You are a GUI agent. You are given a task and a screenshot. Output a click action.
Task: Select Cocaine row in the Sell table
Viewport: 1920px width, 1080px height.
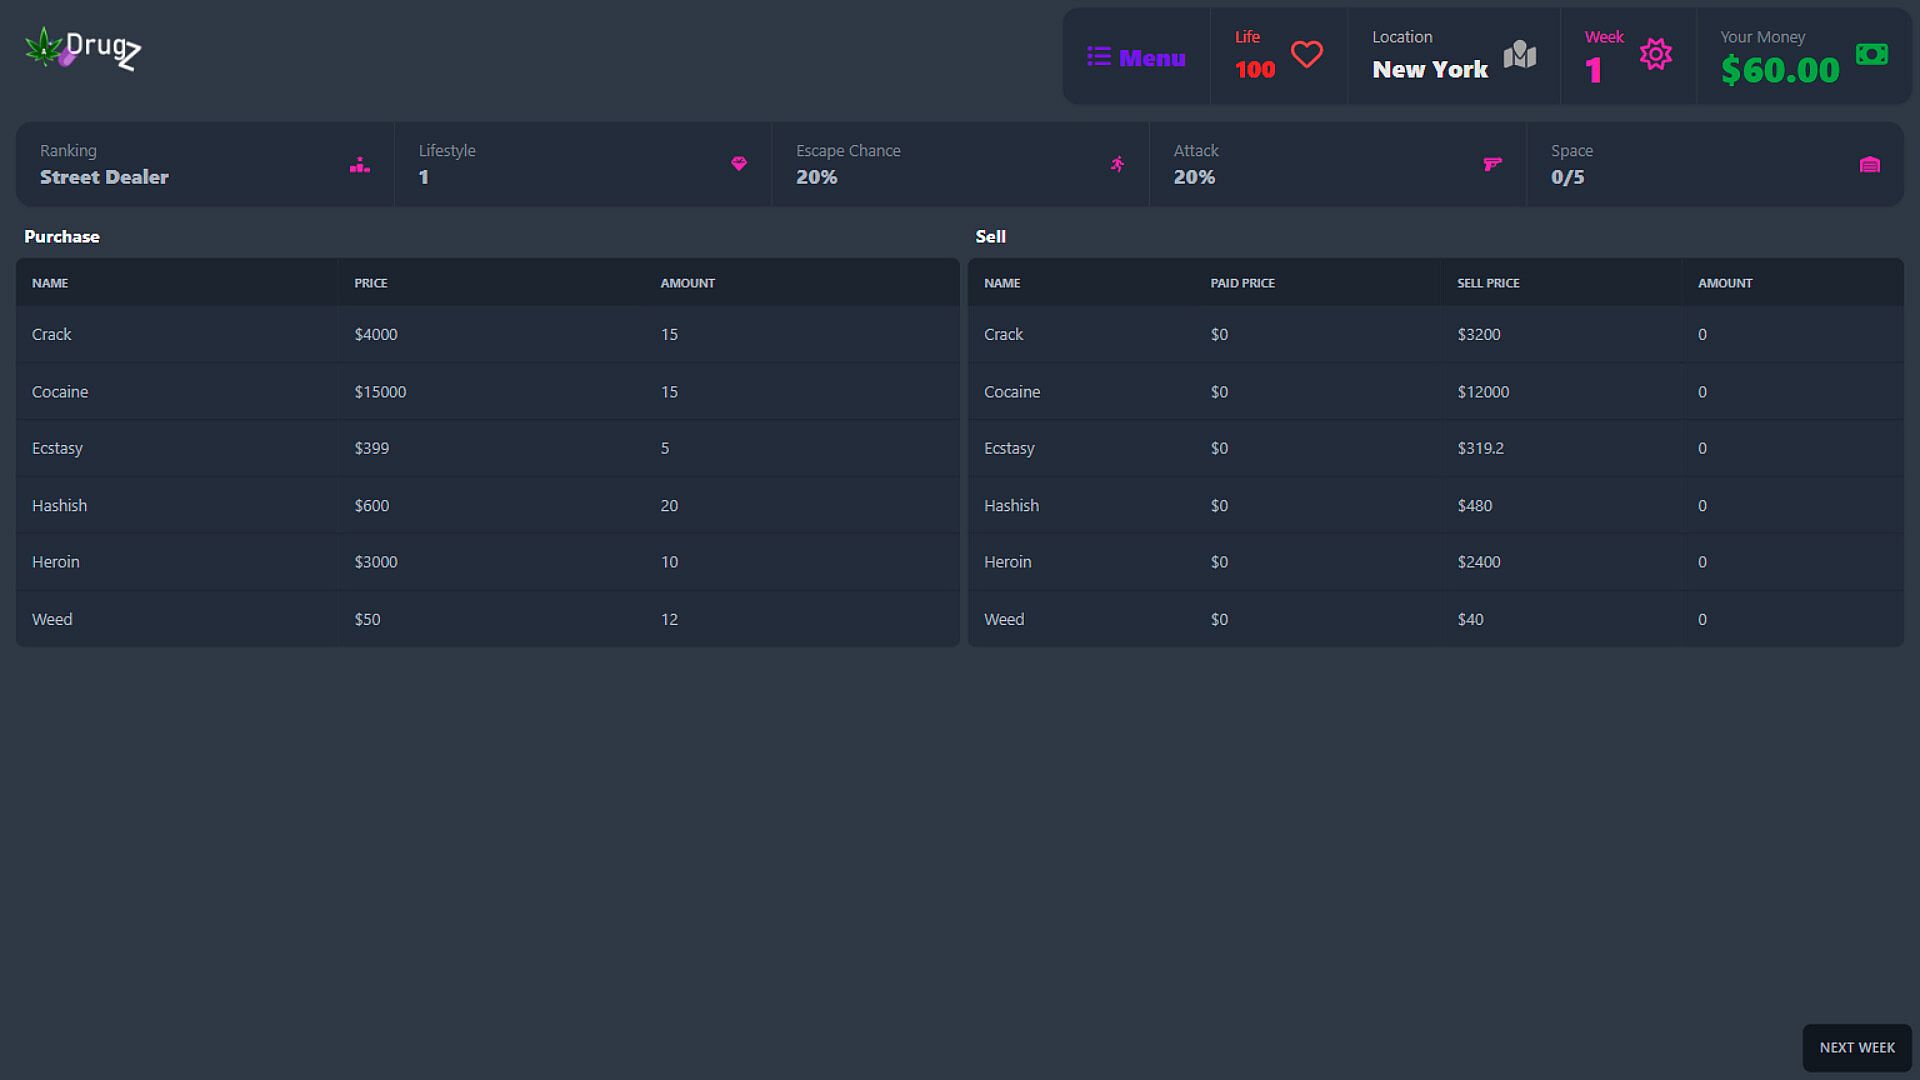(x=1011, y=392)
